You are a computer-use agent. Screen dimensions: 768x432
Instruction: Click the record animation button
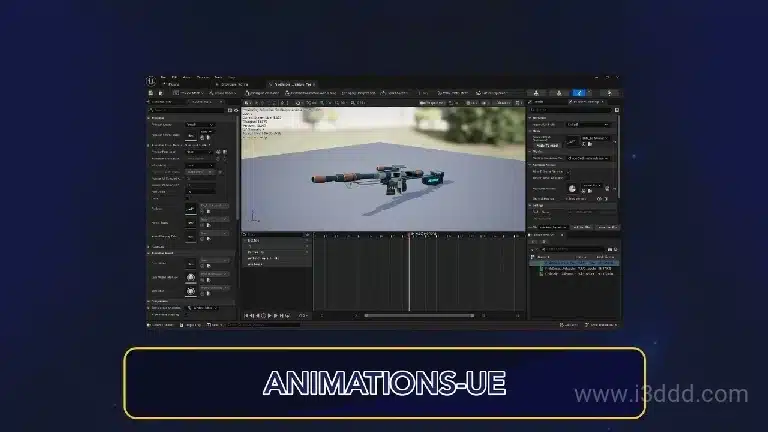(x=264, y=316)
